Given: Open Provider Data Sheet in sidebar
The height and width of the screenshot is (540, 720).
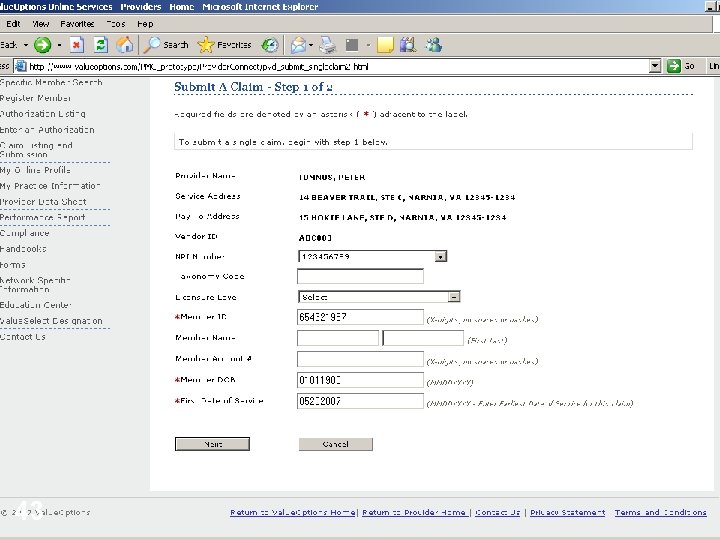Looking at the screenshot, I should click(43, 202).
